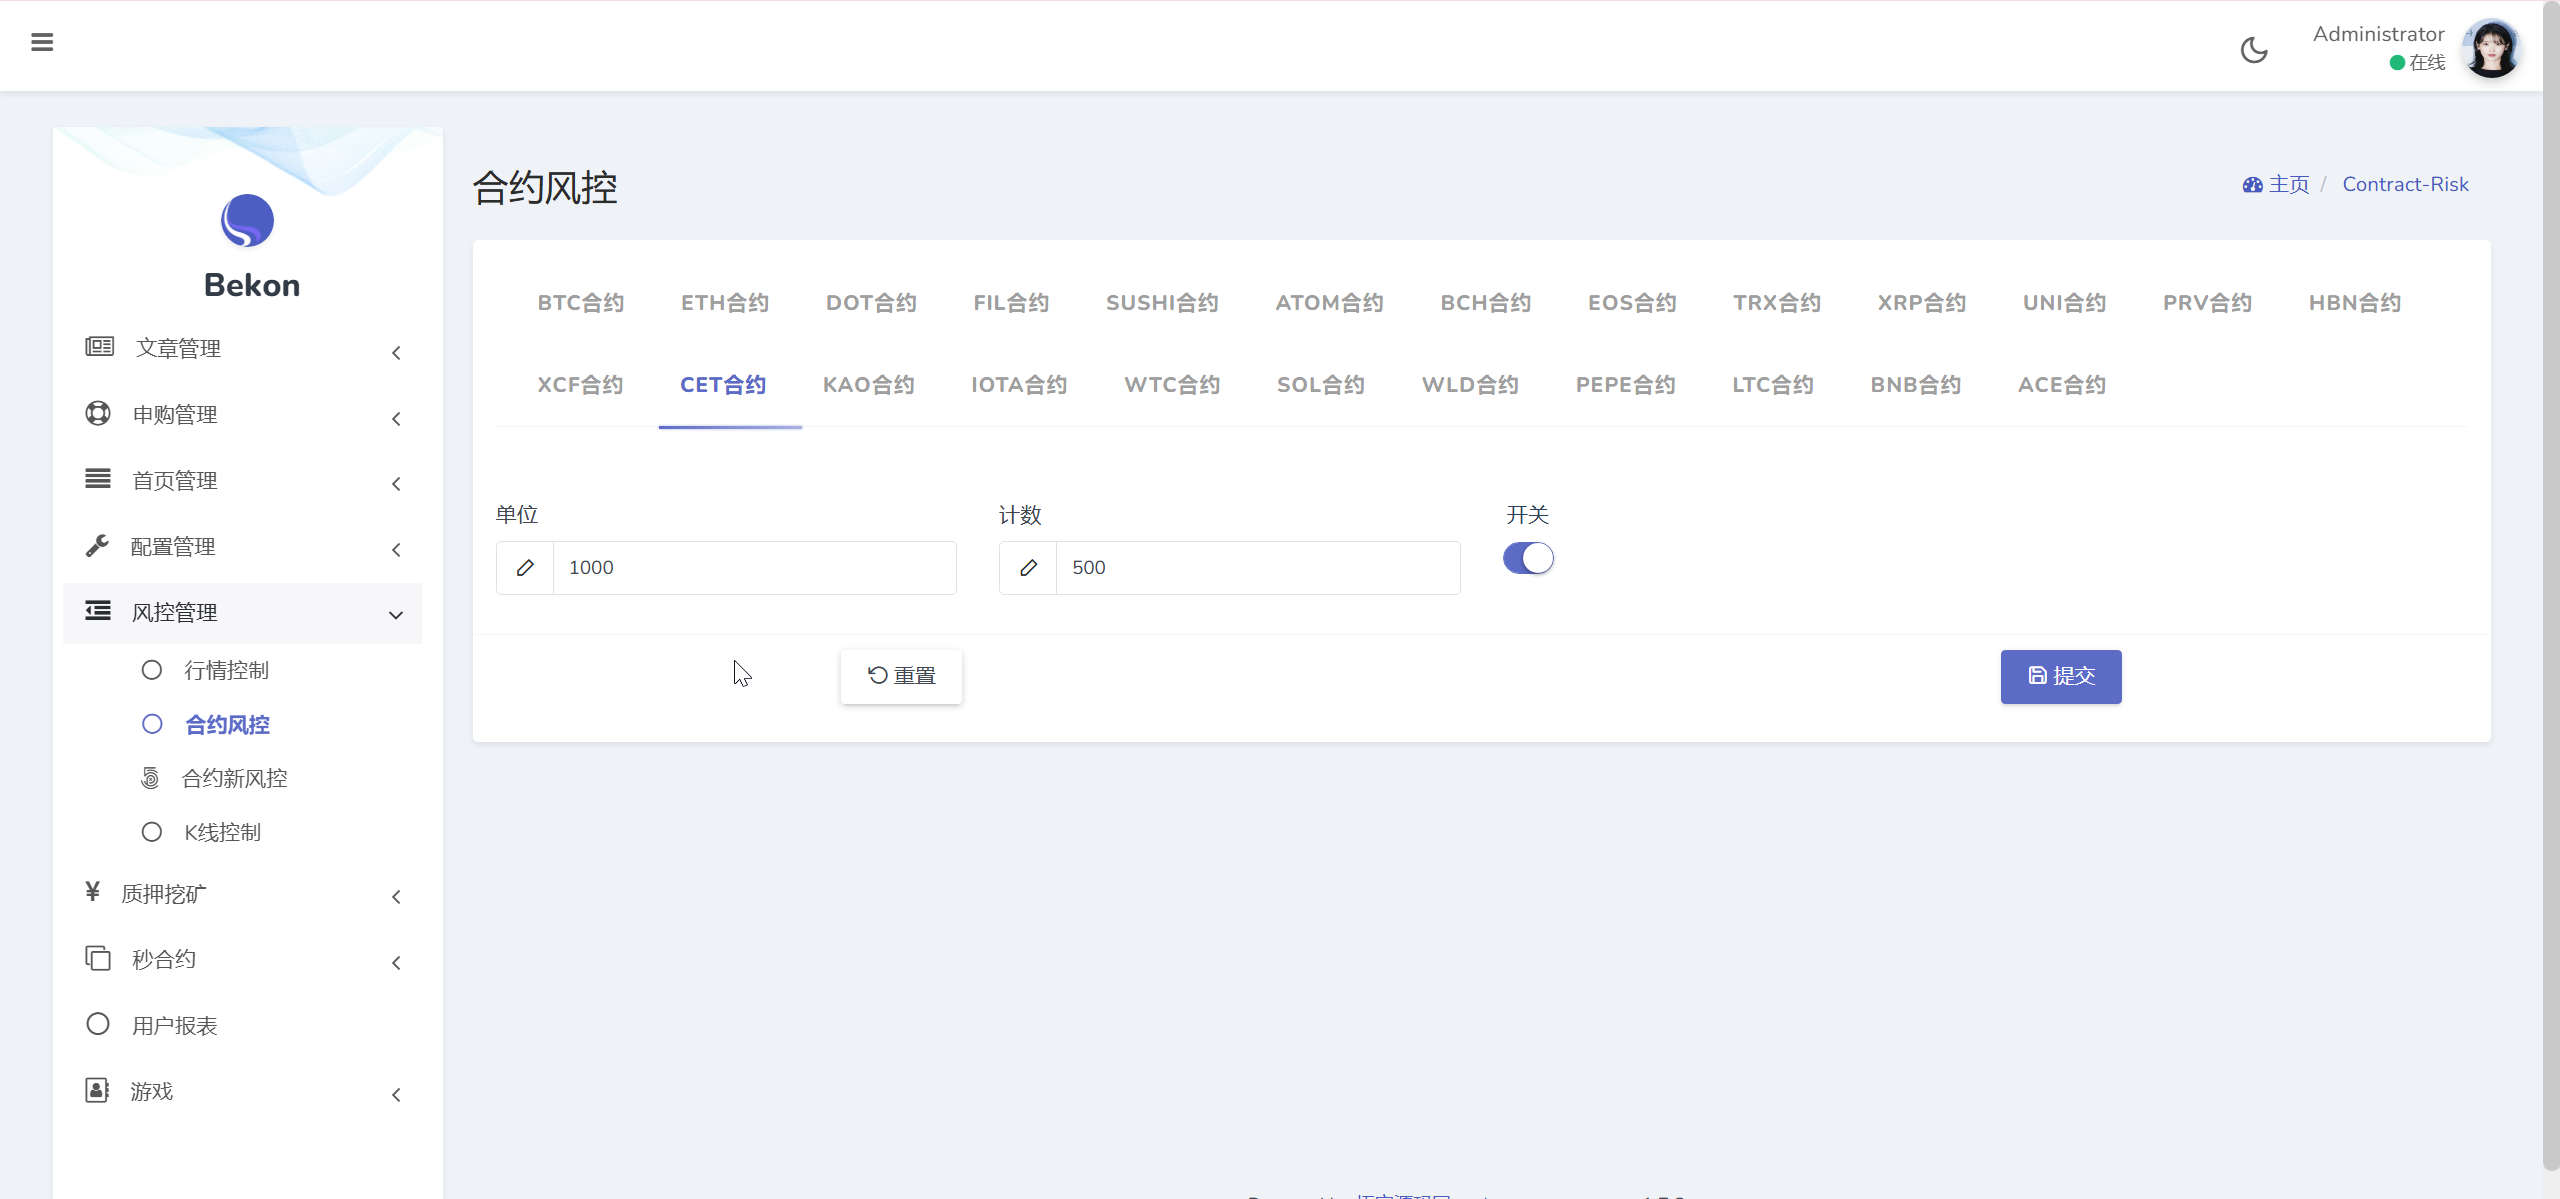
Task: Select the 行情控制 radio option
Action: 152,670
